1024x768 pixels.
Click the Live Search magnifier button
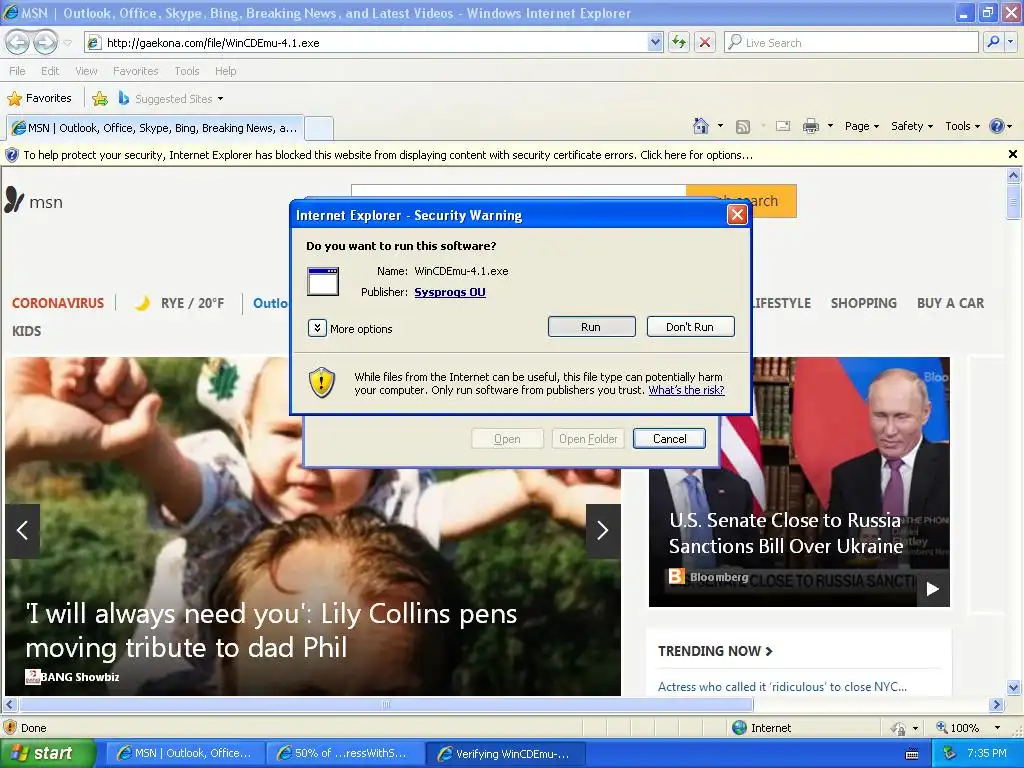tap(993, 42)
